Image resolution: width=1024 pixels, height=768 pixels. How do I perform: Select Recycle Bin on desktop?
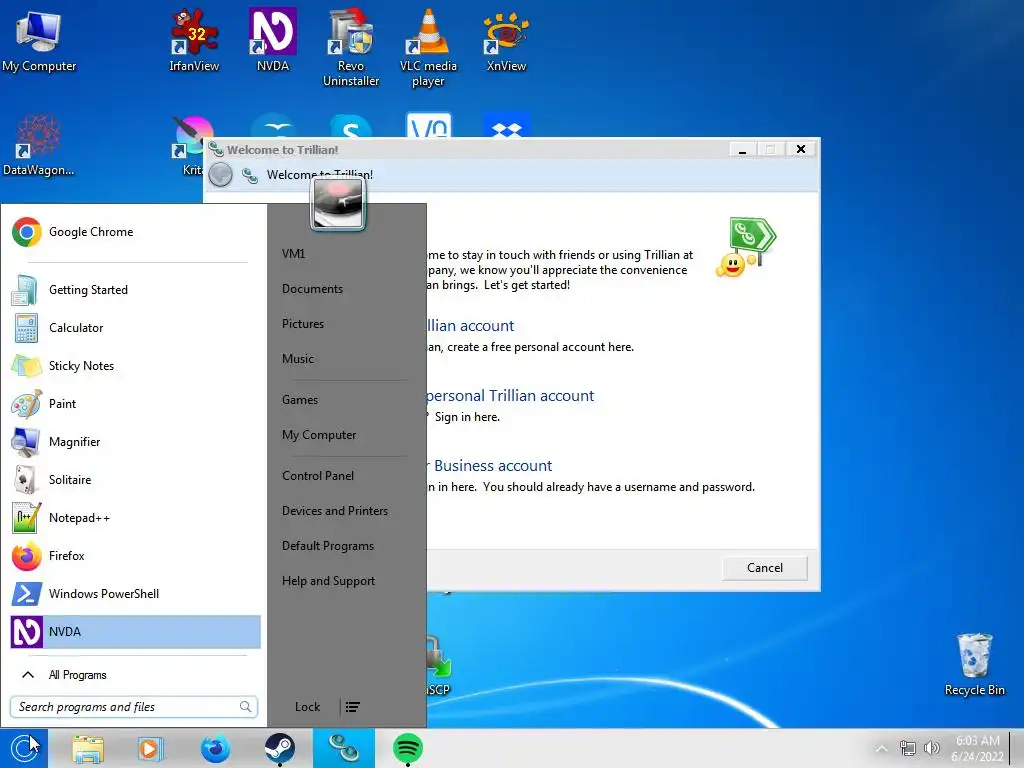point(974,665)
